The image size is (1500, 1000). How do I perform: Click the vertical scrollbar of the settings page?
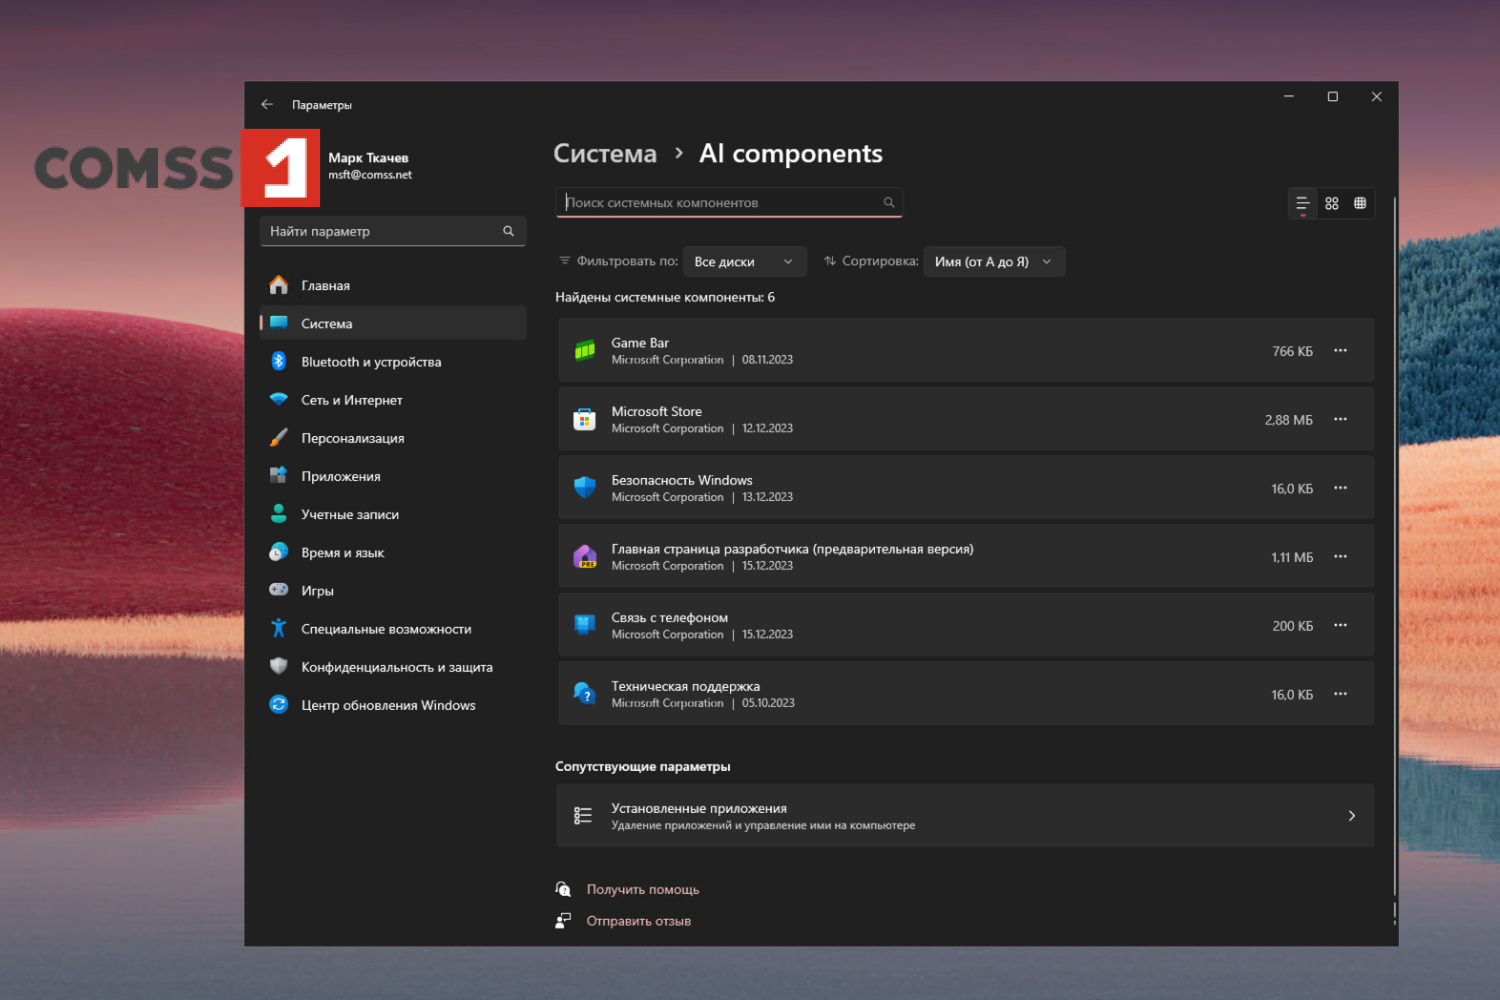pos(1394,545)
